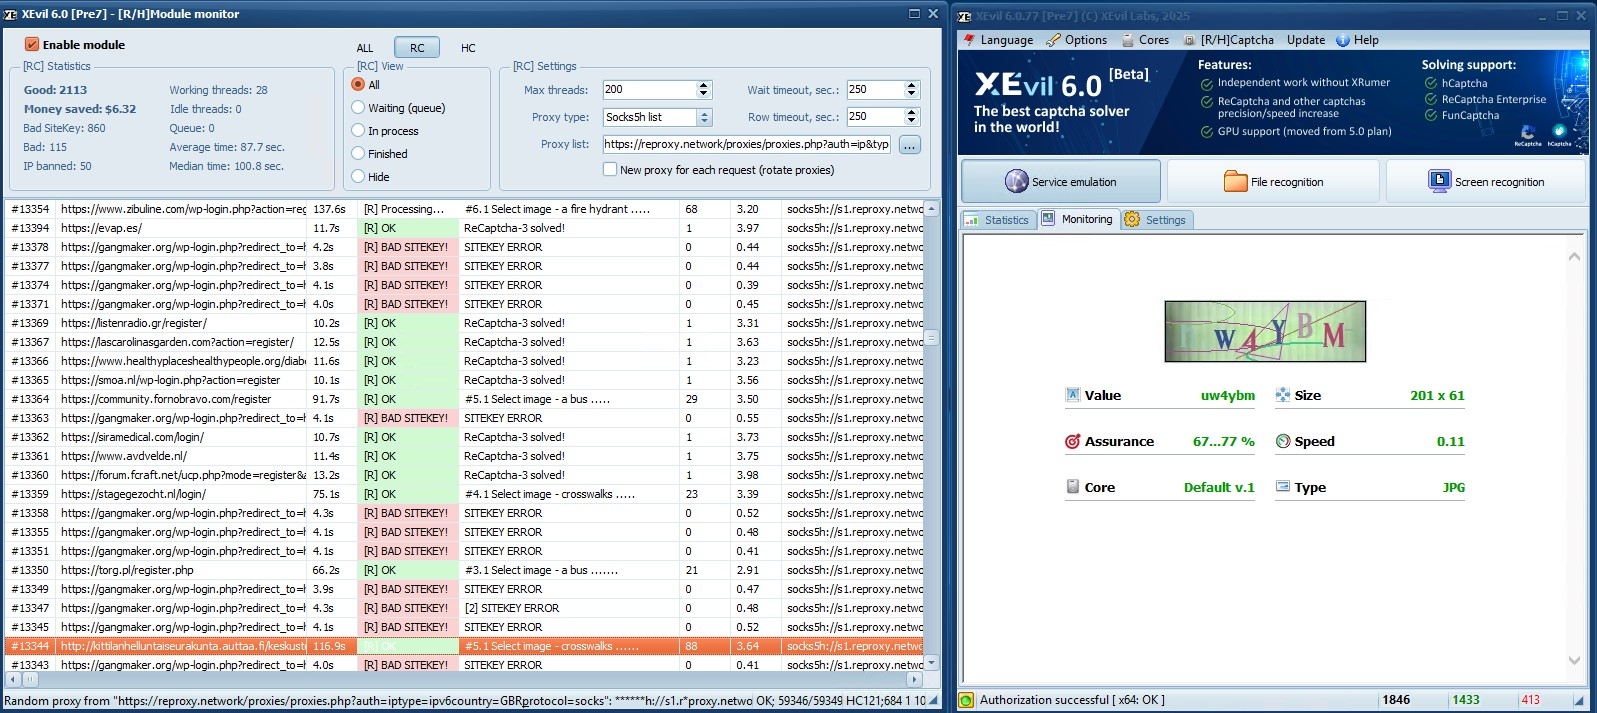Open the File recognition folder icon
Image resolution: width=1597 pixels, height=713 pixels.
[1235, 181]
